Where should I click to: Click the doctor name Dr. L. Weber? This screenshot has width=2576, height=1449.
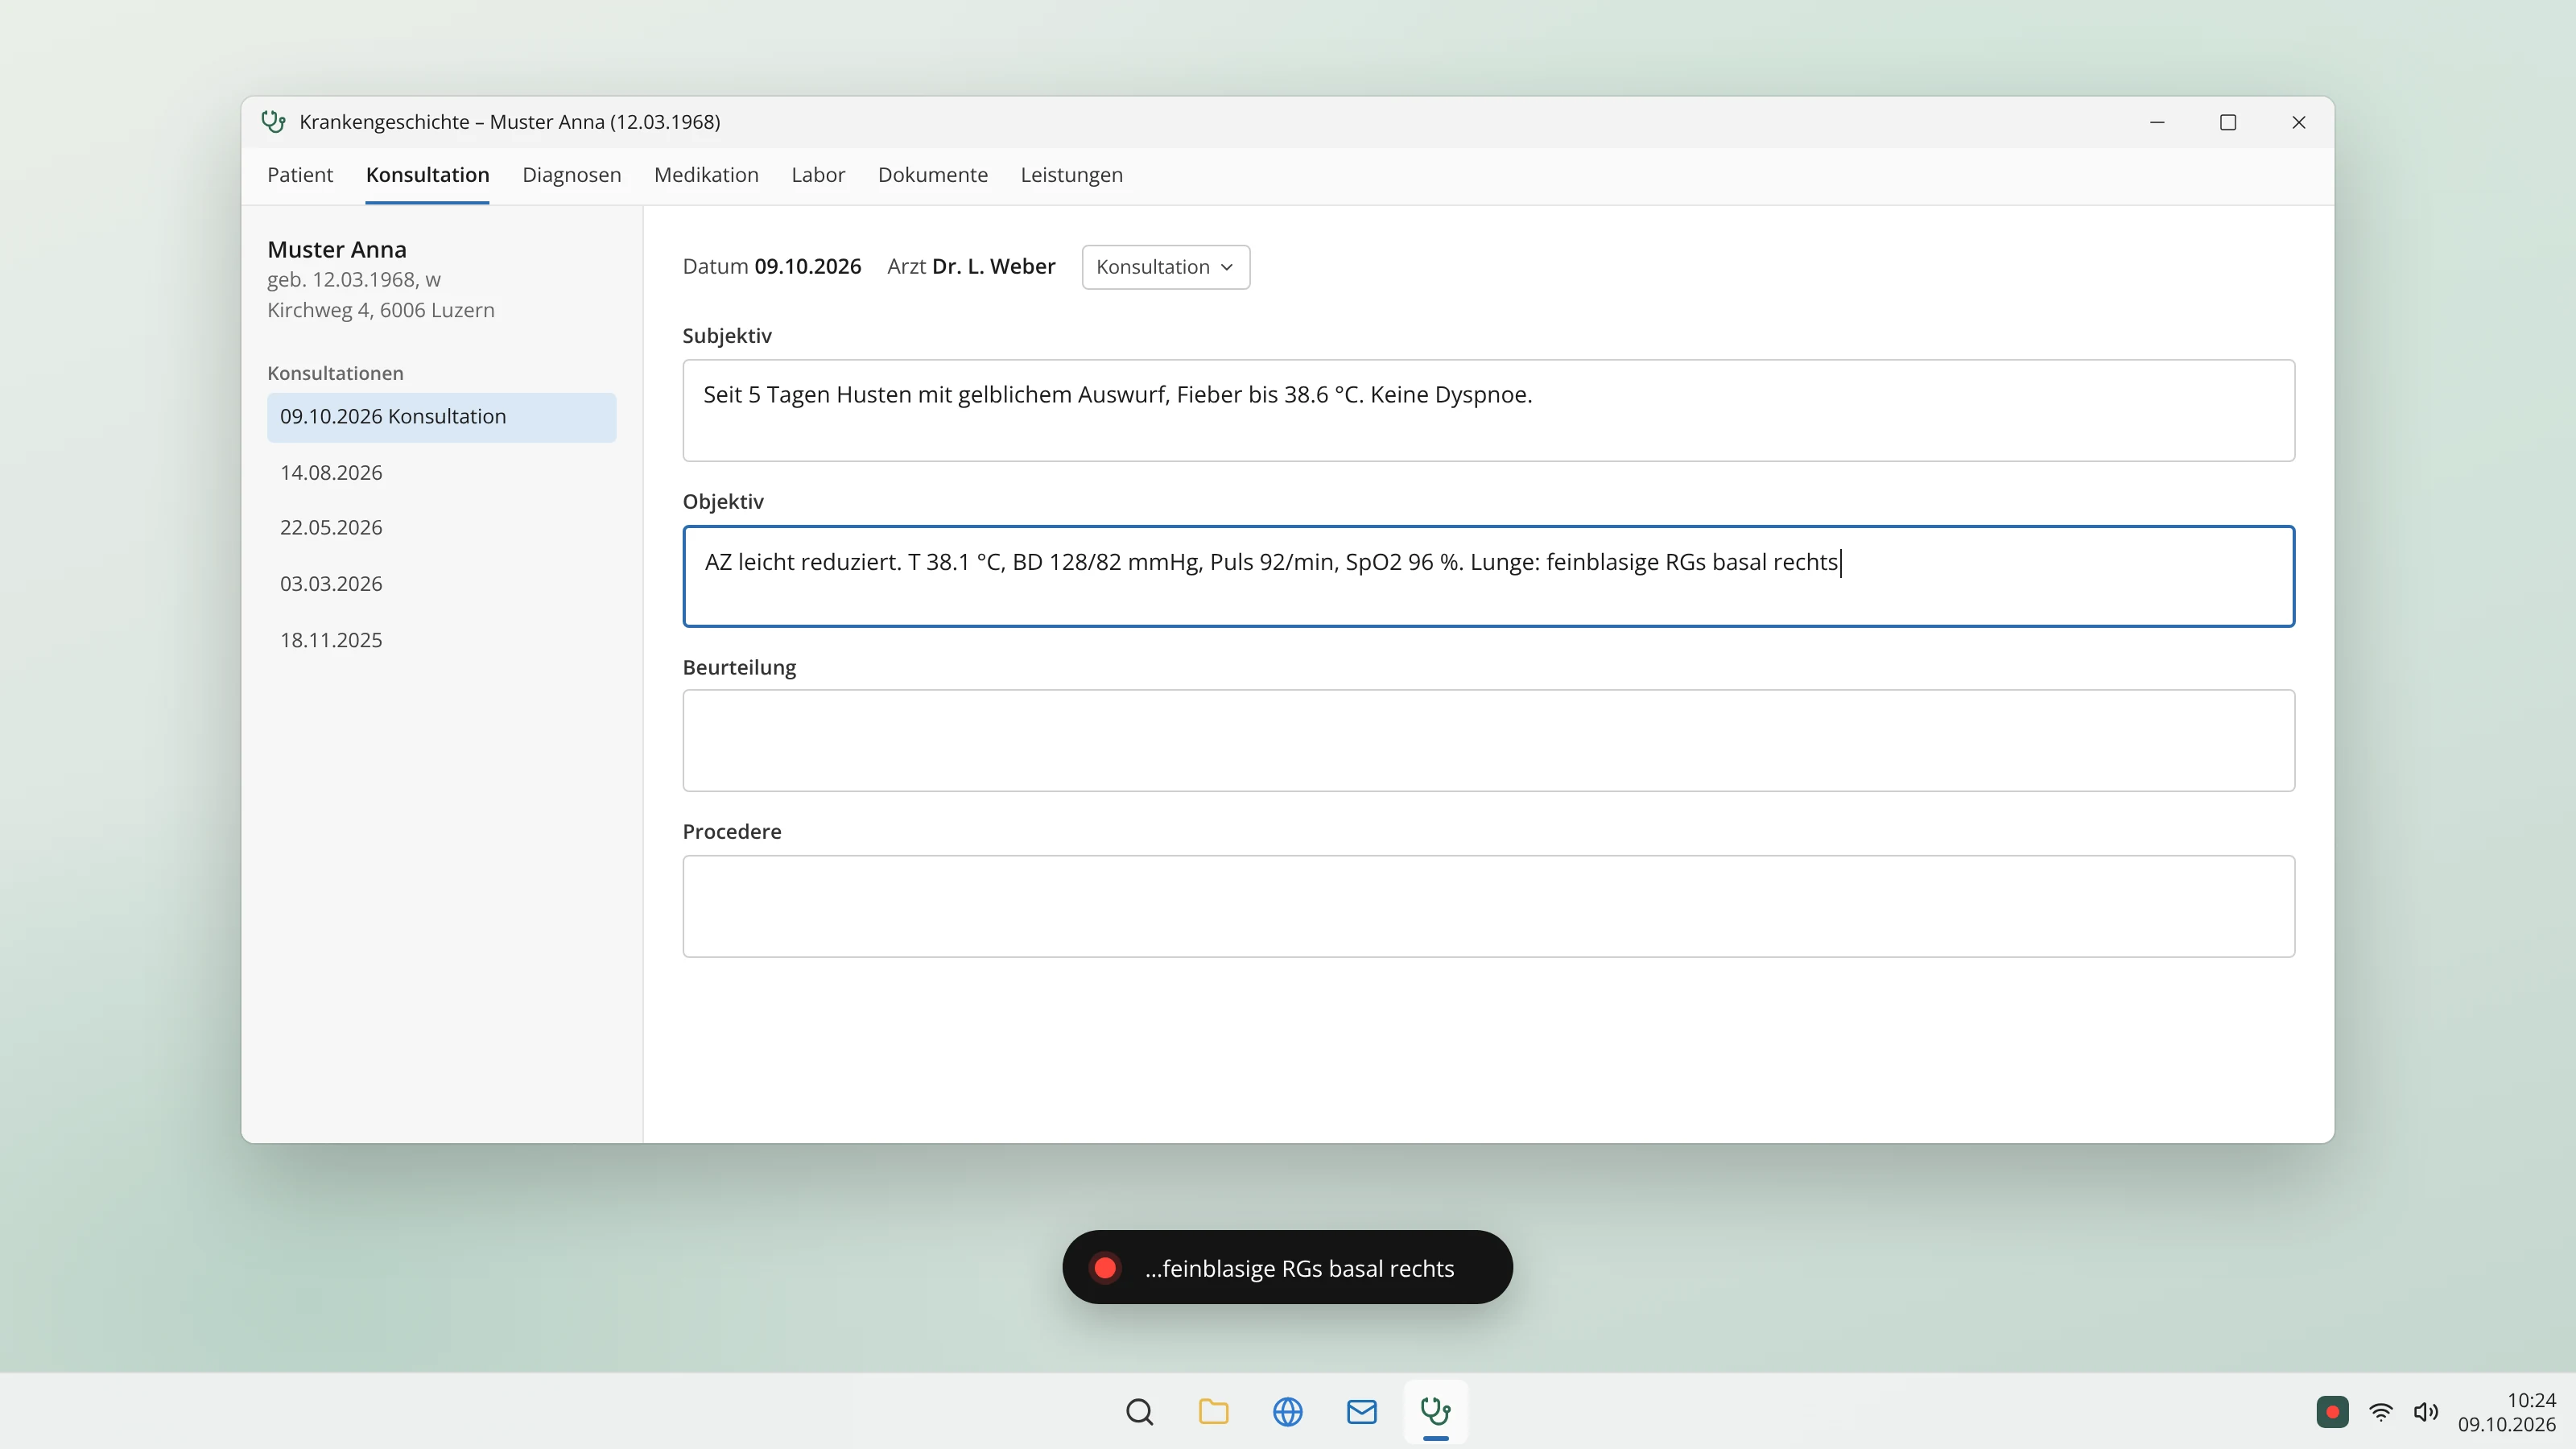993,267
